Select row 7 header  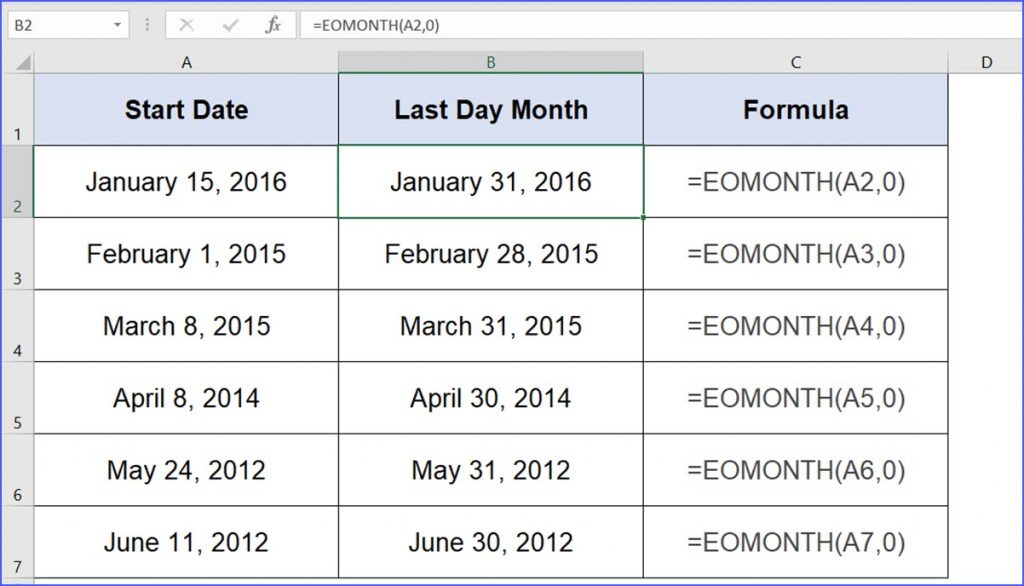(x=17, y=542)
